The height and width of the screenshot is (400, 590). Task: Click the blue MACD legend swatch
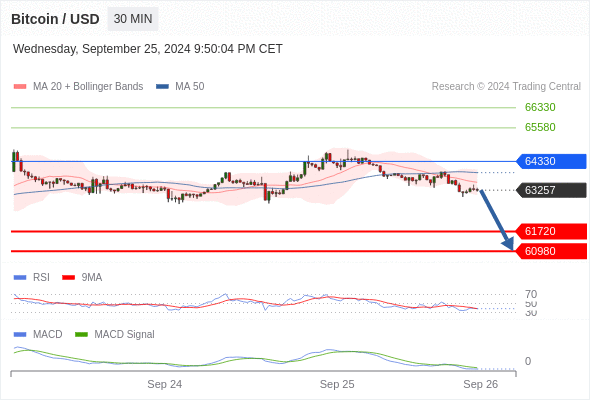pos(20,334)
